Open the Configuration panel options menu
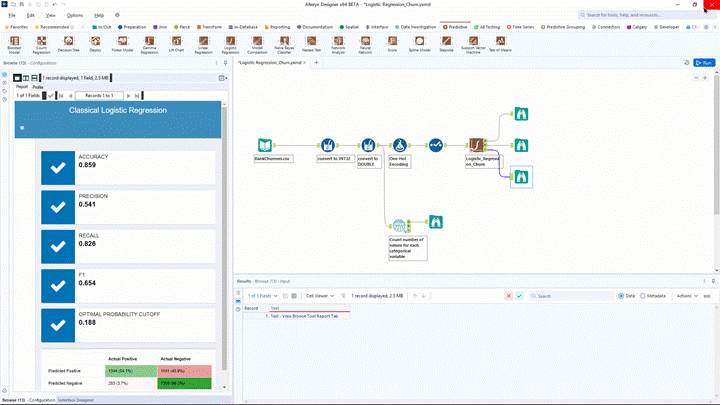 pyautogui.click(x=217, y=63)
